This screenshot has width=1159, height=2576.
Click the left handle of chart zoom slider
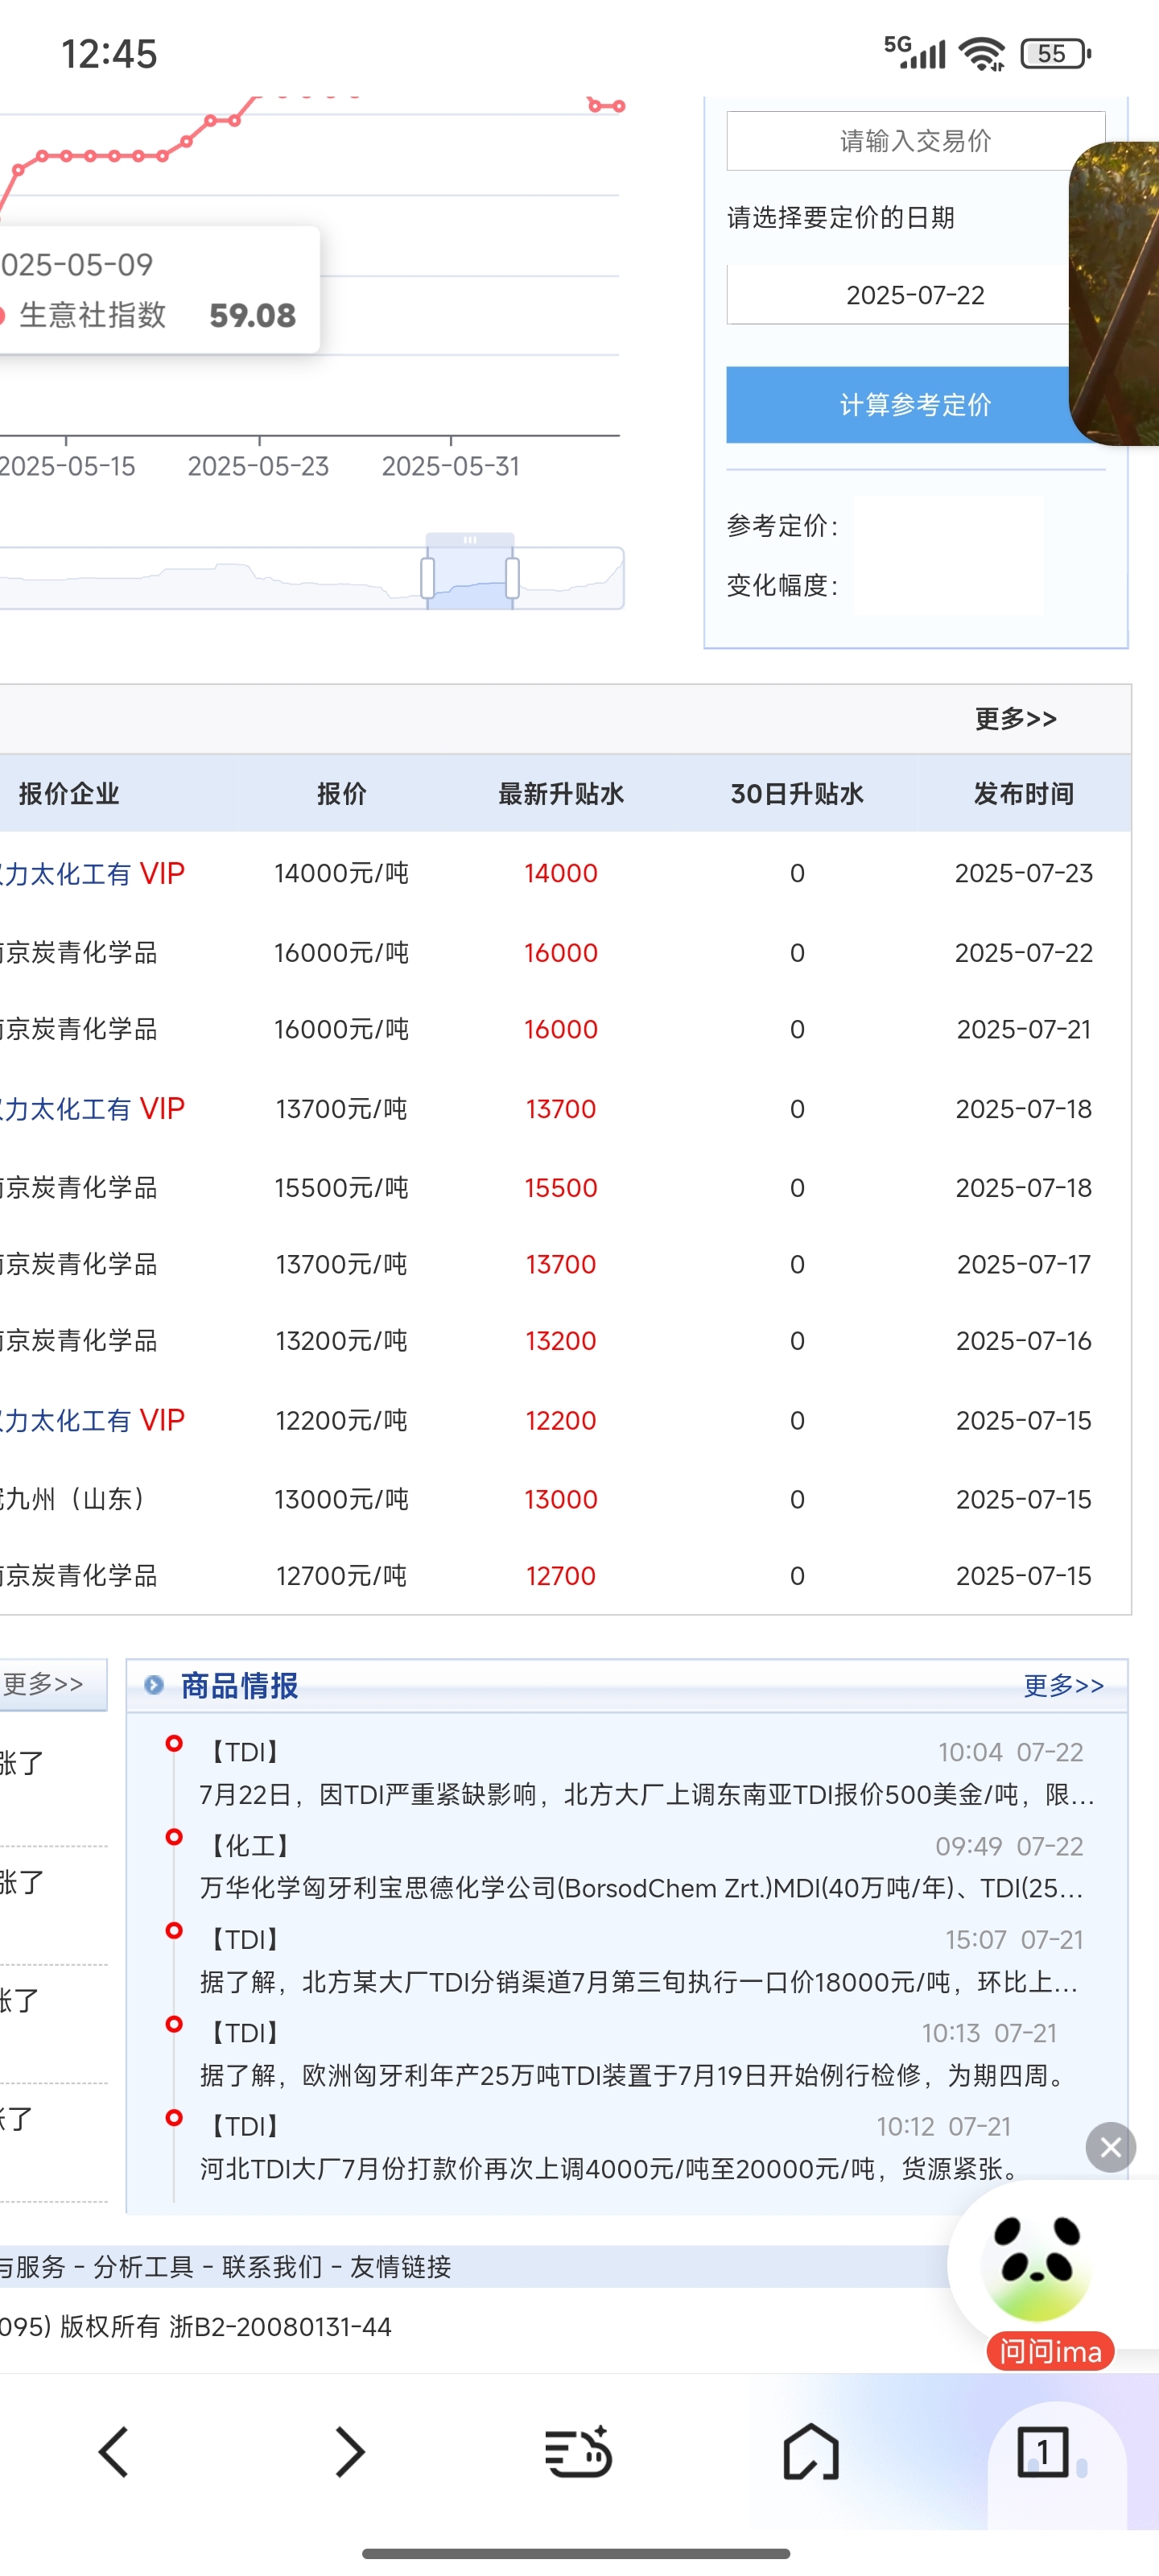(428, 579)
